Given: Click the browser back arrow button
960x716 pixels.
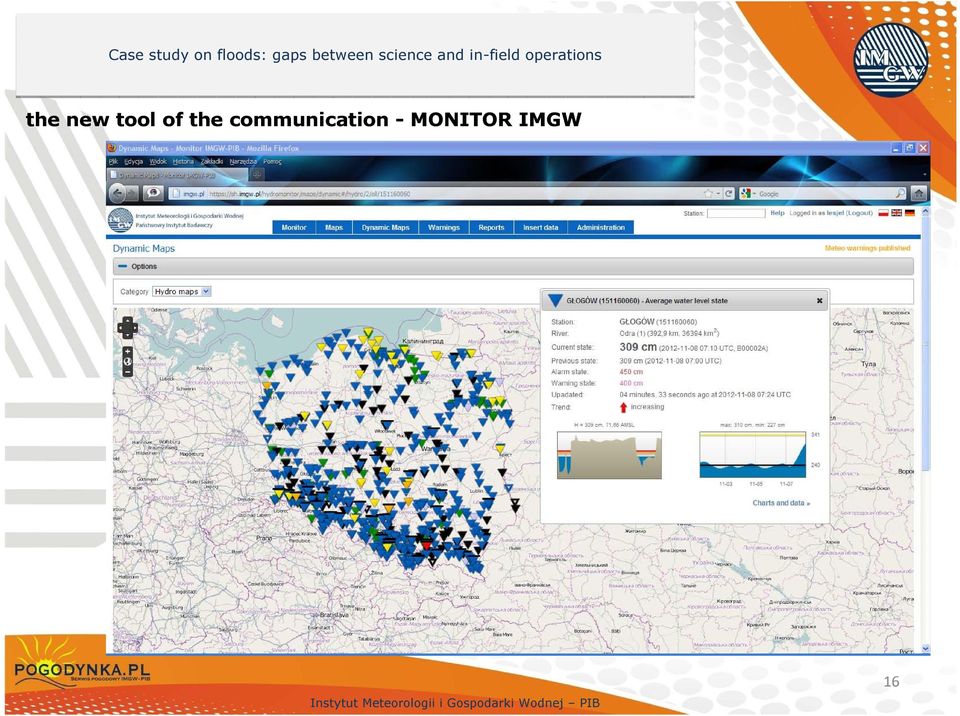Looking at the screenshot, I should 118,194.
